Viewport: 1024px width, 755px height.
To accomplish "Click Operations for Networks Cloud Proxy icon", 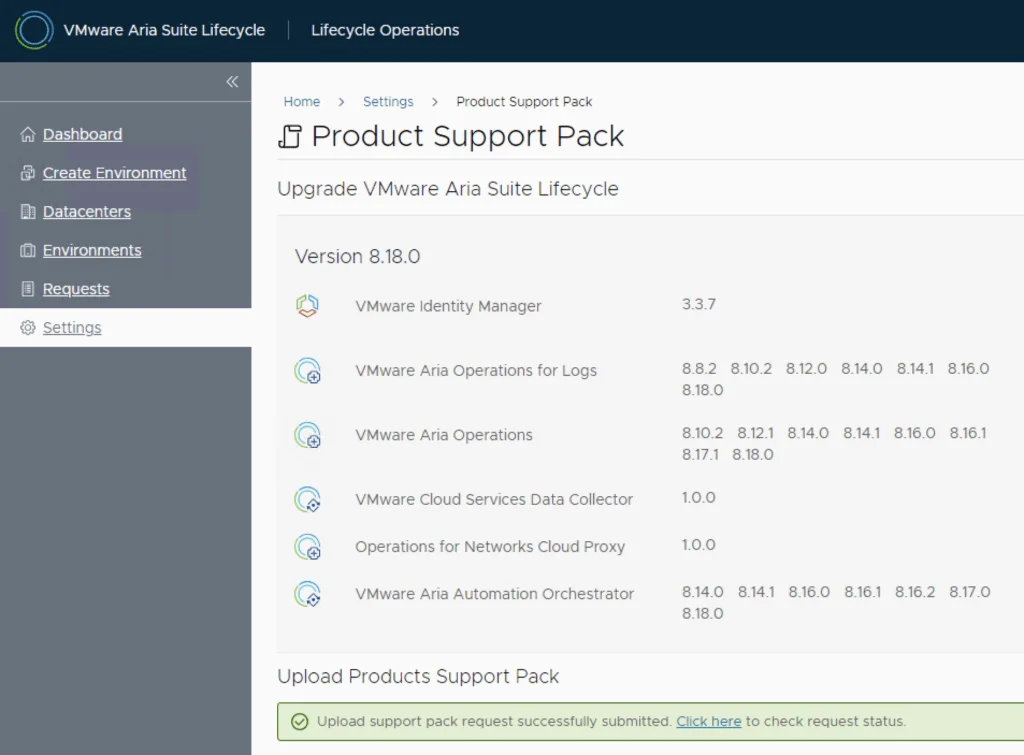I will (308, 547).
